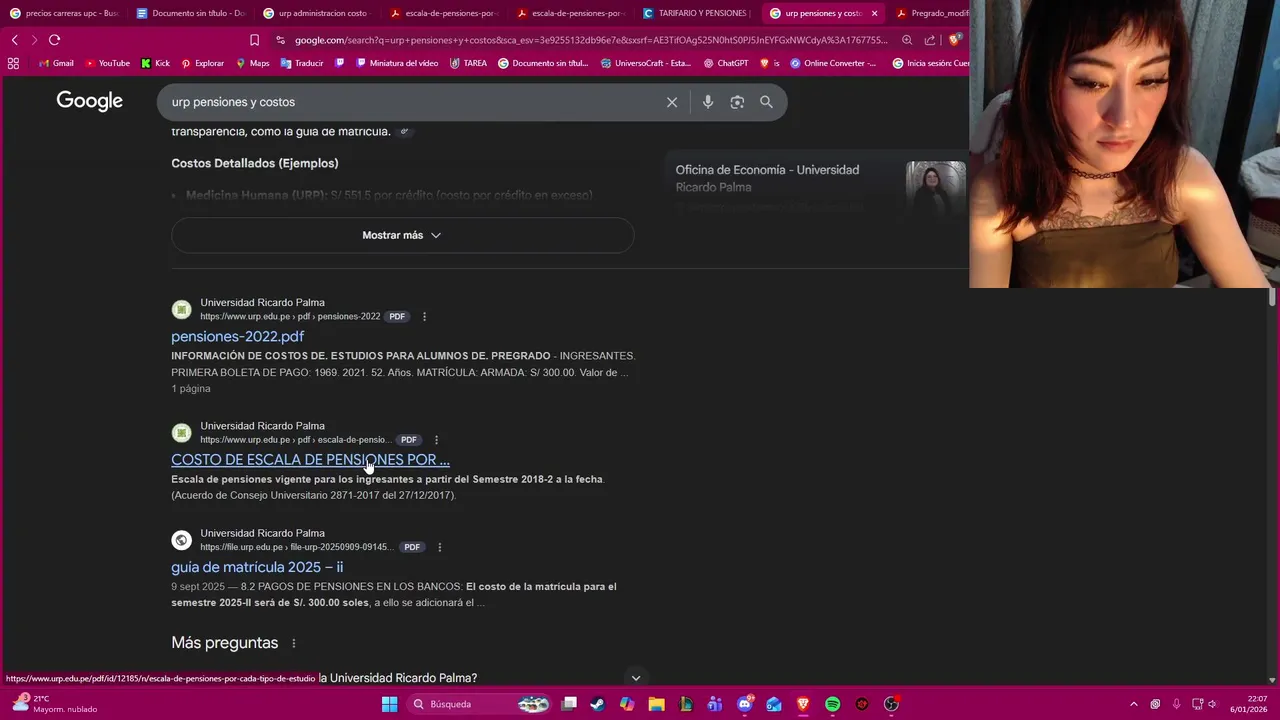Clear the Google search box text

(672, 102)
